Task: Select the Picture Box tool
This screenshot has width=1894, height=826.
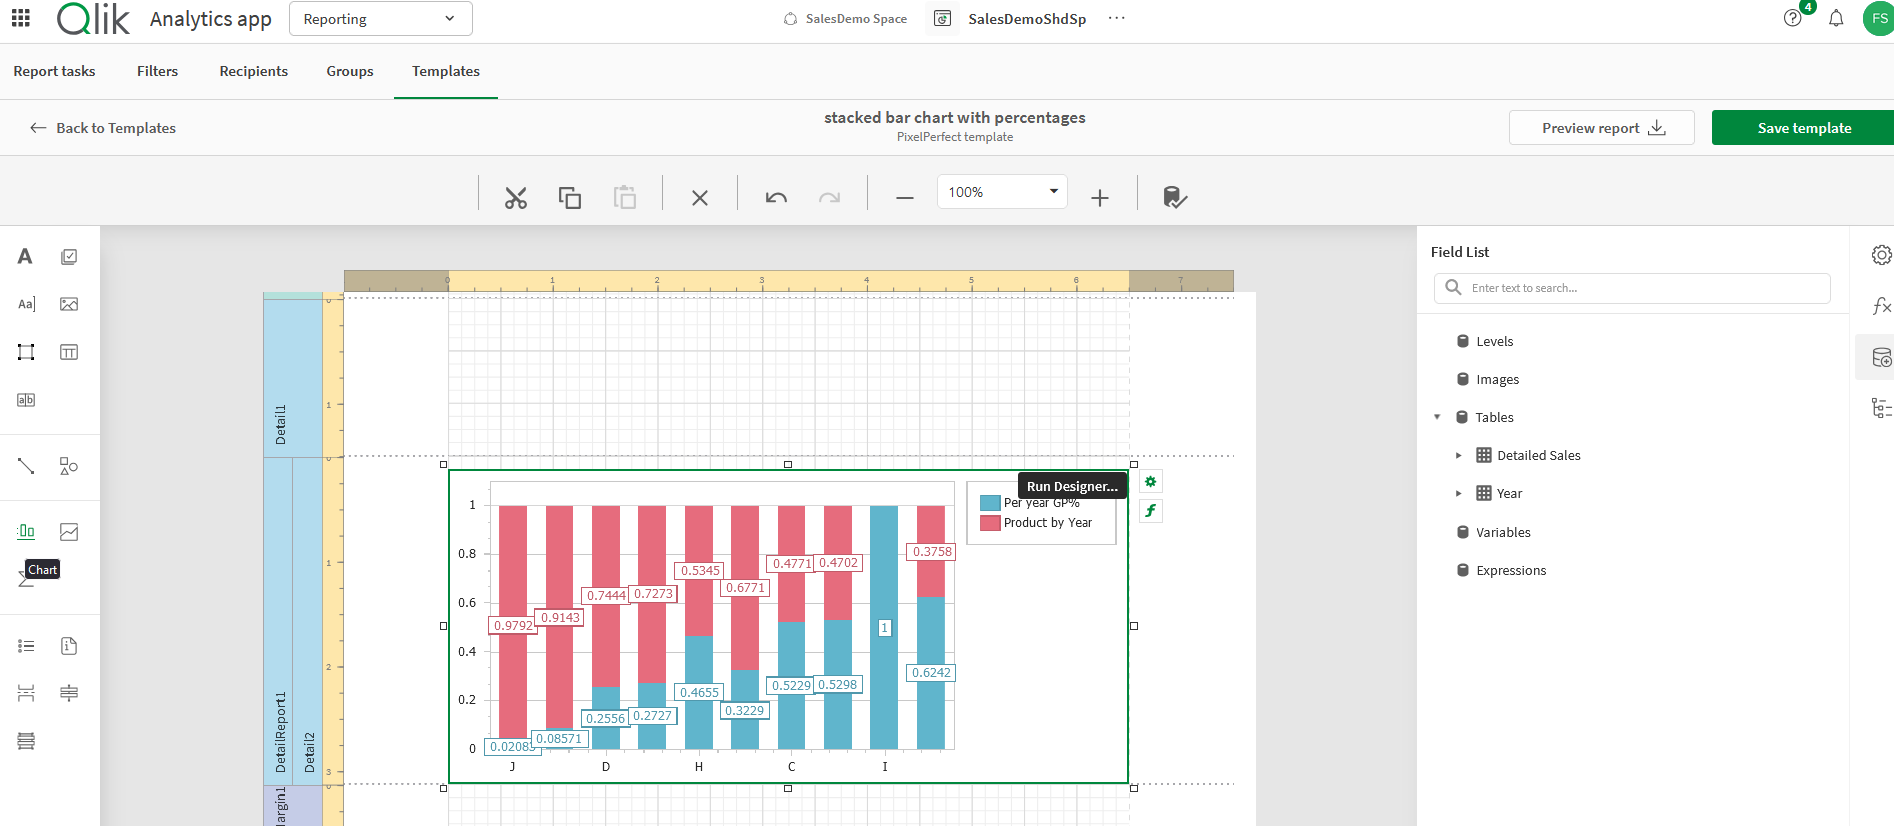Action: point(69,304)
